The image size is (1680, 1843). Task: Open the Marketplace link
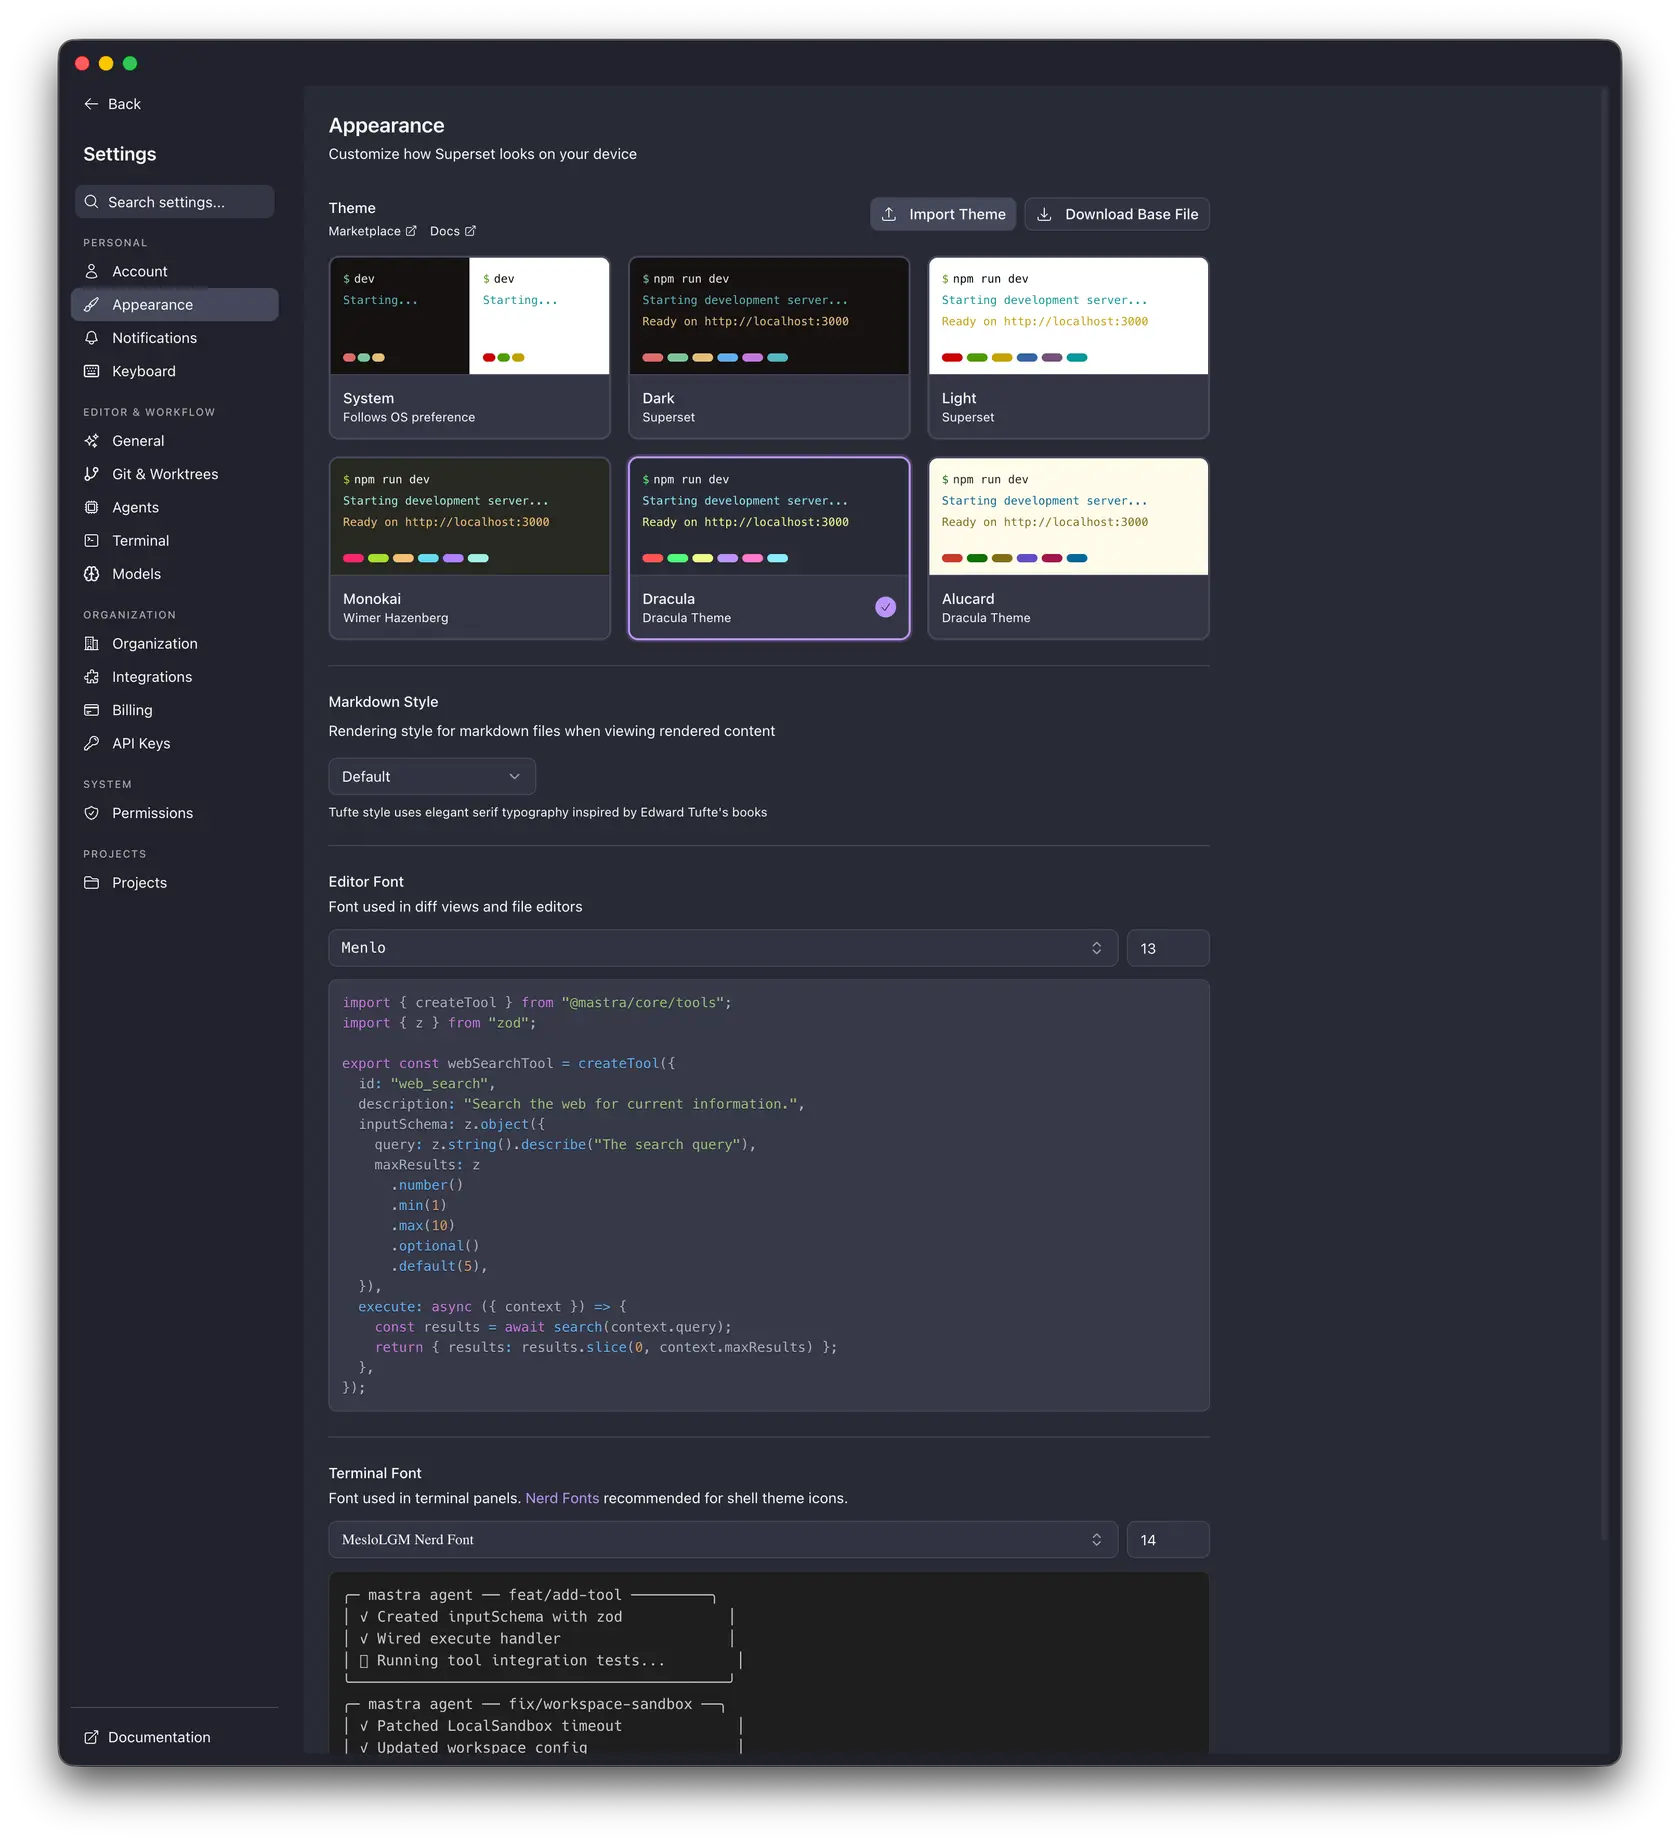pos(373,231)
